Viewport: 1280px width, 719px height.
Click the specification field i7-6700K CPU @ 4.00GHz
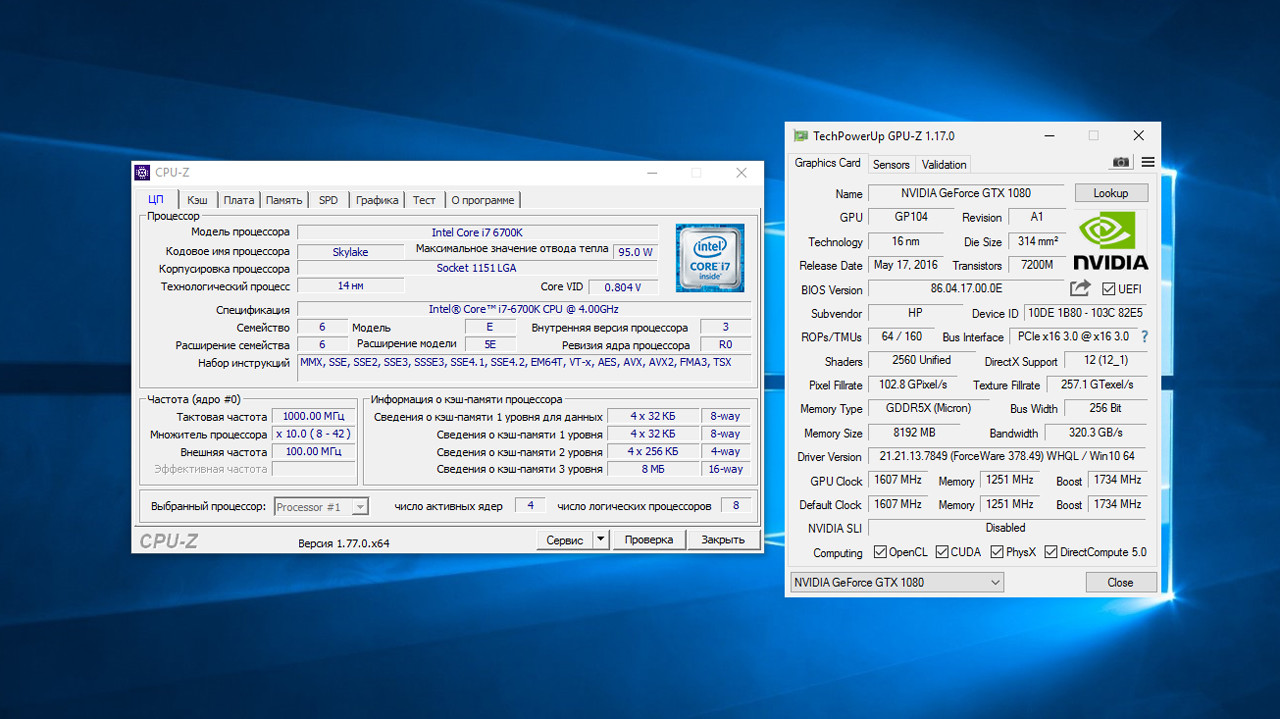point(523,309)
